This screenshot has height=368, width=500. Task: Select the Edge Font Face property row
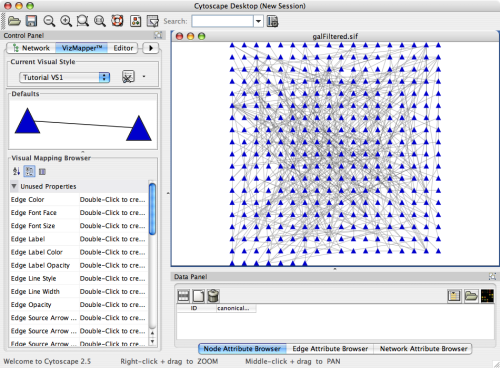(x=79, y=213)
